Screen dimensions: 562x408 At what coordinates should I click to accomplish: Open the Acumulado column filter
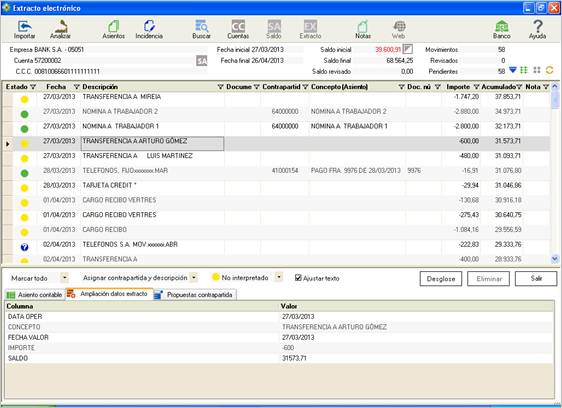pyautogui.click(x=519, y=87)
